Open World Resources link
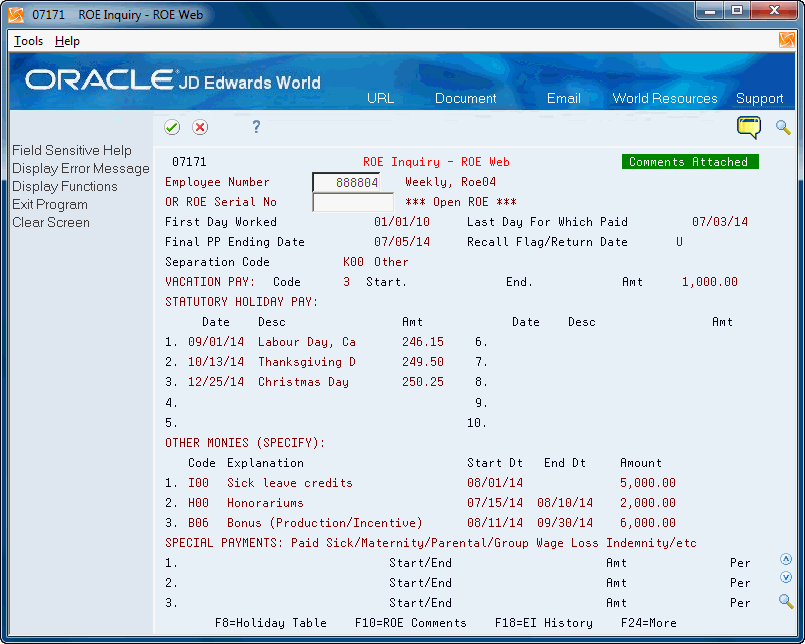Image resolution: width=805 pixels, height=644 pixels. click(x=665, y=98)
